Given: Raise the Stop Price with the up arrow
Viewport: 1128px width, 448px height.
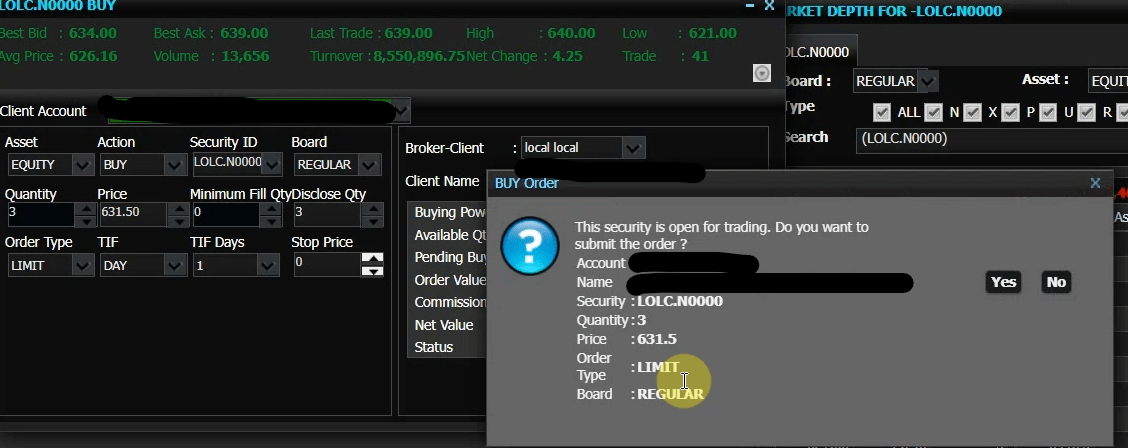Looking at the screenshot, I should coord(372,258).
